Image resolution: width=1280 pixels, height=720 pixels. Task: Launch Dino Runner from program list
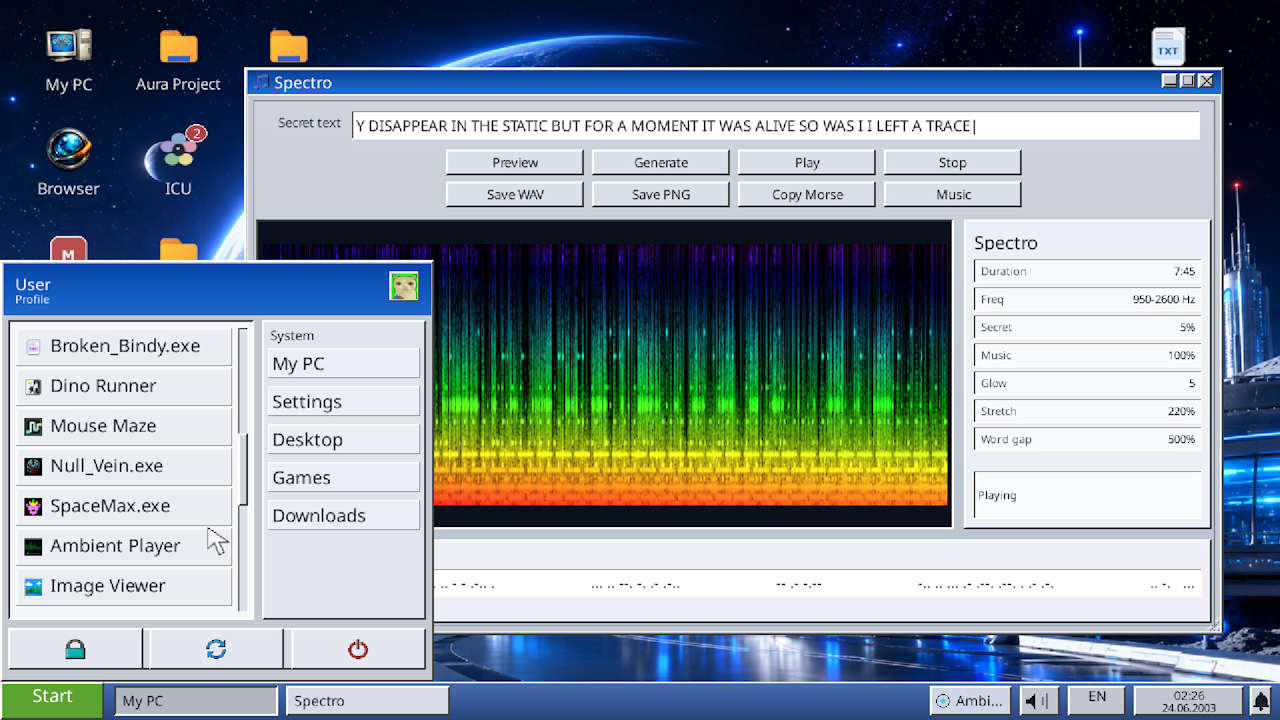tap(124, 386)
